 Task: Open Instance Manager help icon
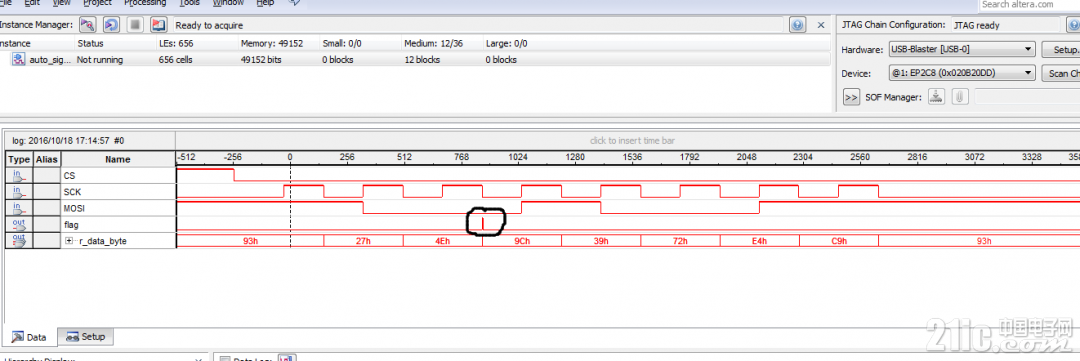798,25
